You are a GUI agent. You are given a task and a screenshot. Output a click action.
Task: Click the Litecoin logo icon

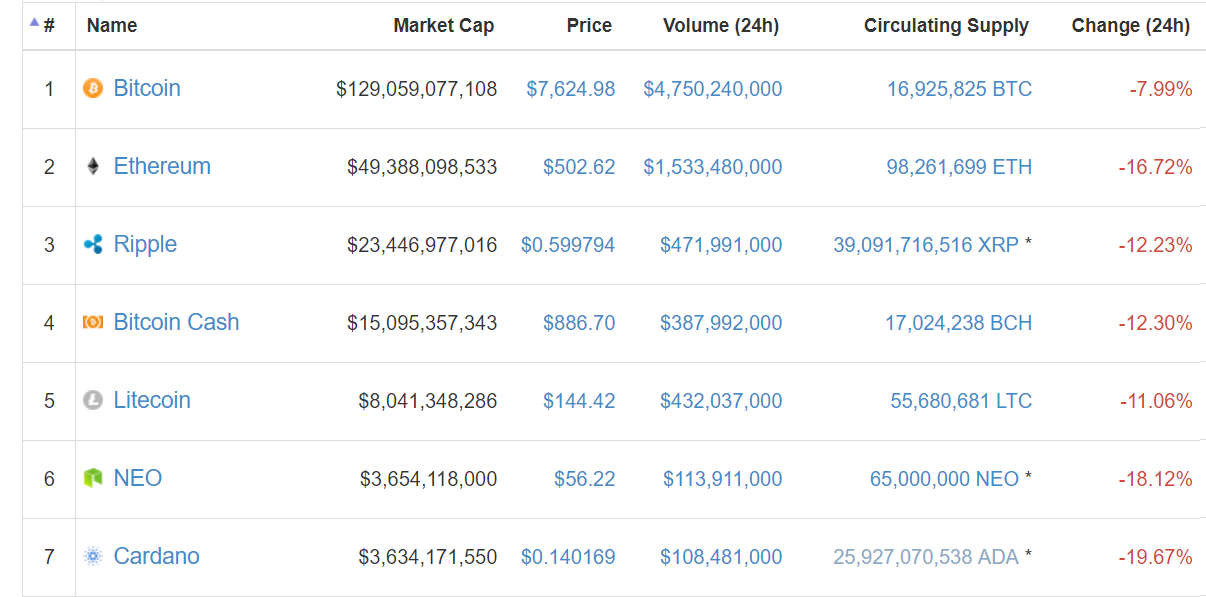[x=93, y=400]
